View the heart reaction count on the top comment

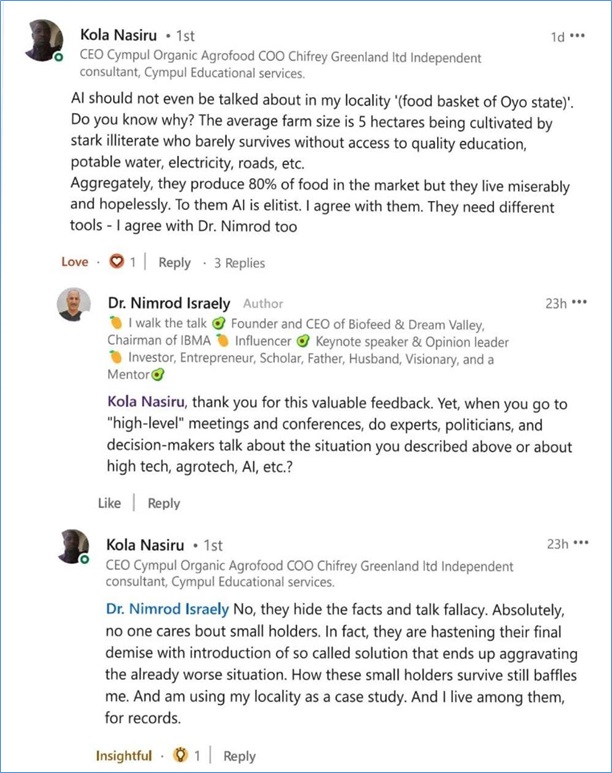pyautogui.click(x=125, y=262)
